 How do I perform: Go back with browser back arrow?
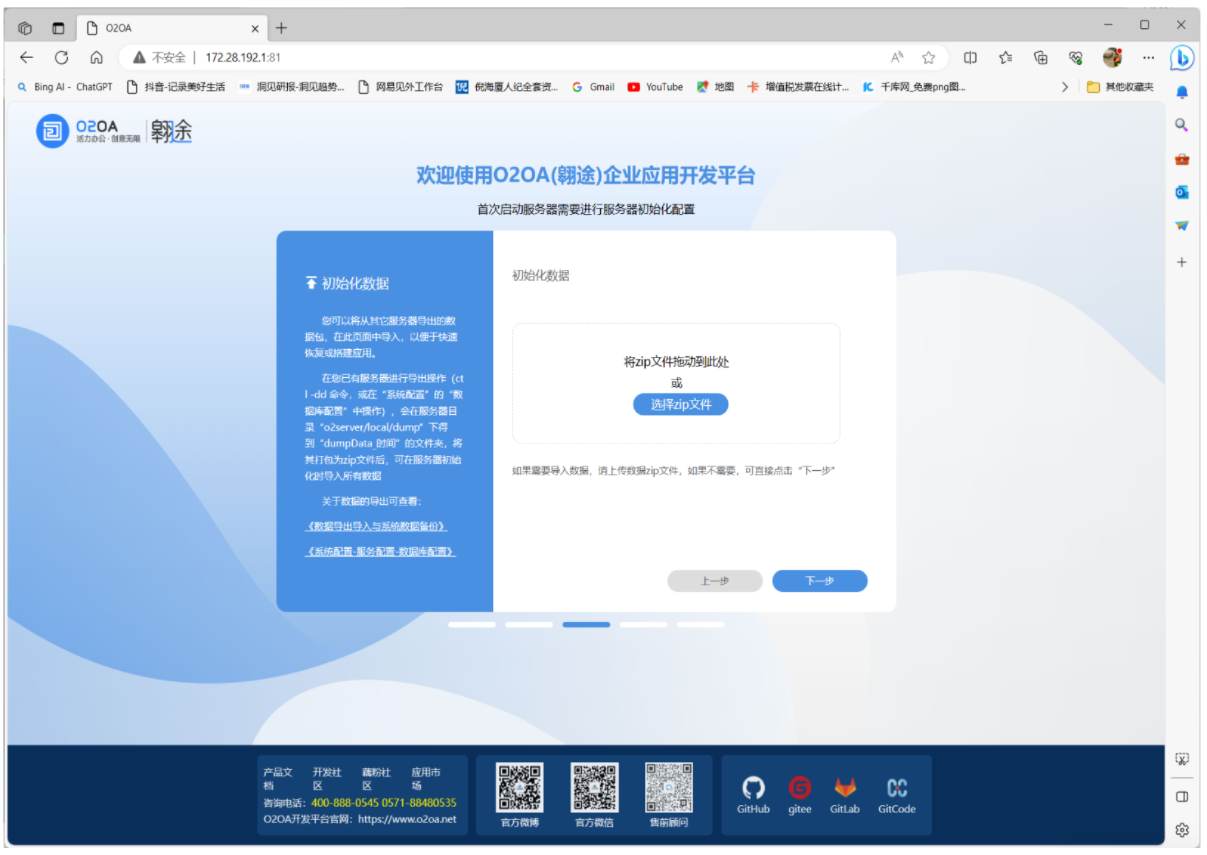pos(27,57)
